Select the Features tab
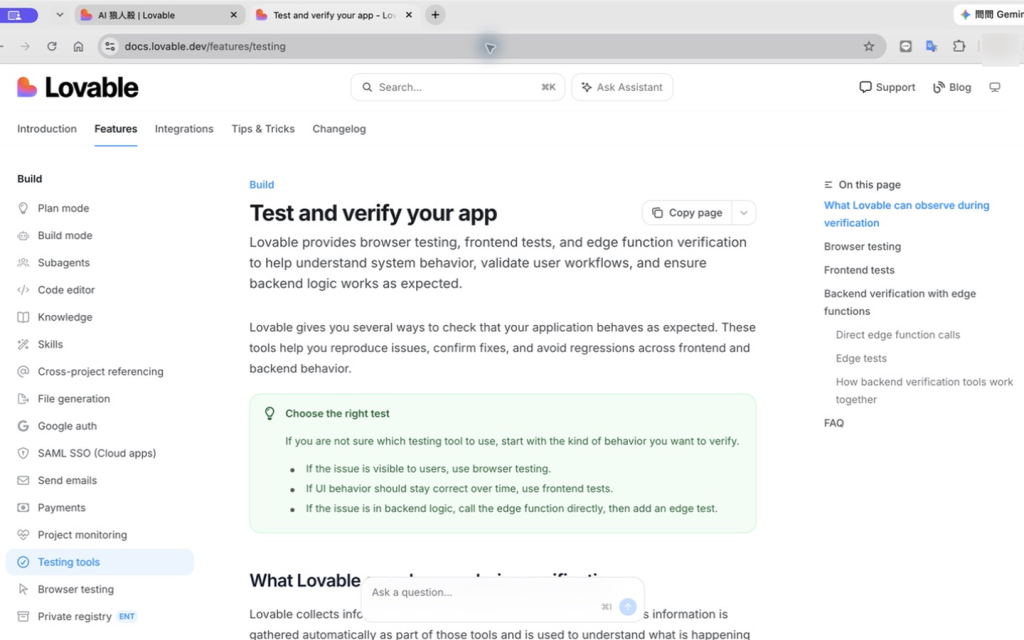This screenshot has width=1024, height=640. 116,129
